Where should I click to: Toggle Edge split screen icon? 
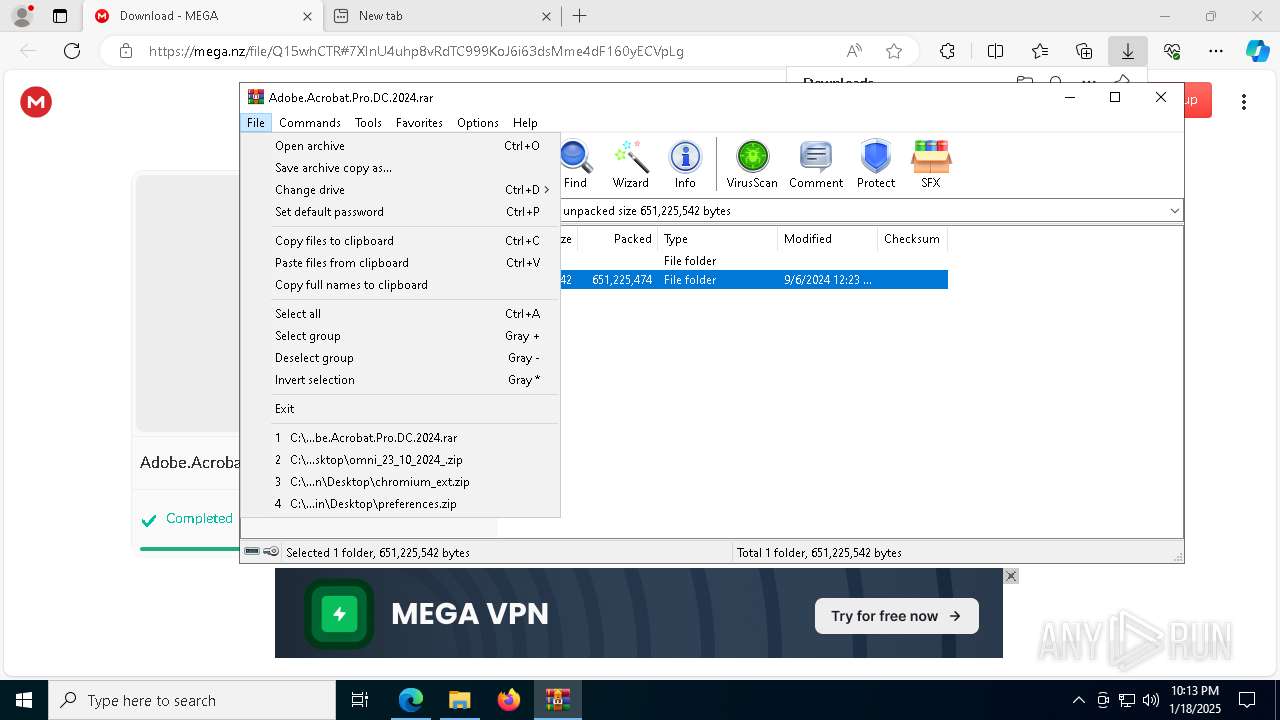click(995, 51)
